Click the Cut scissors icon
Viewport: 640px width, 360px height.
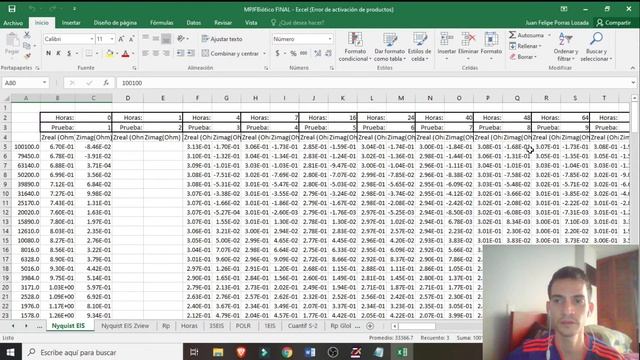coord(27,35)
